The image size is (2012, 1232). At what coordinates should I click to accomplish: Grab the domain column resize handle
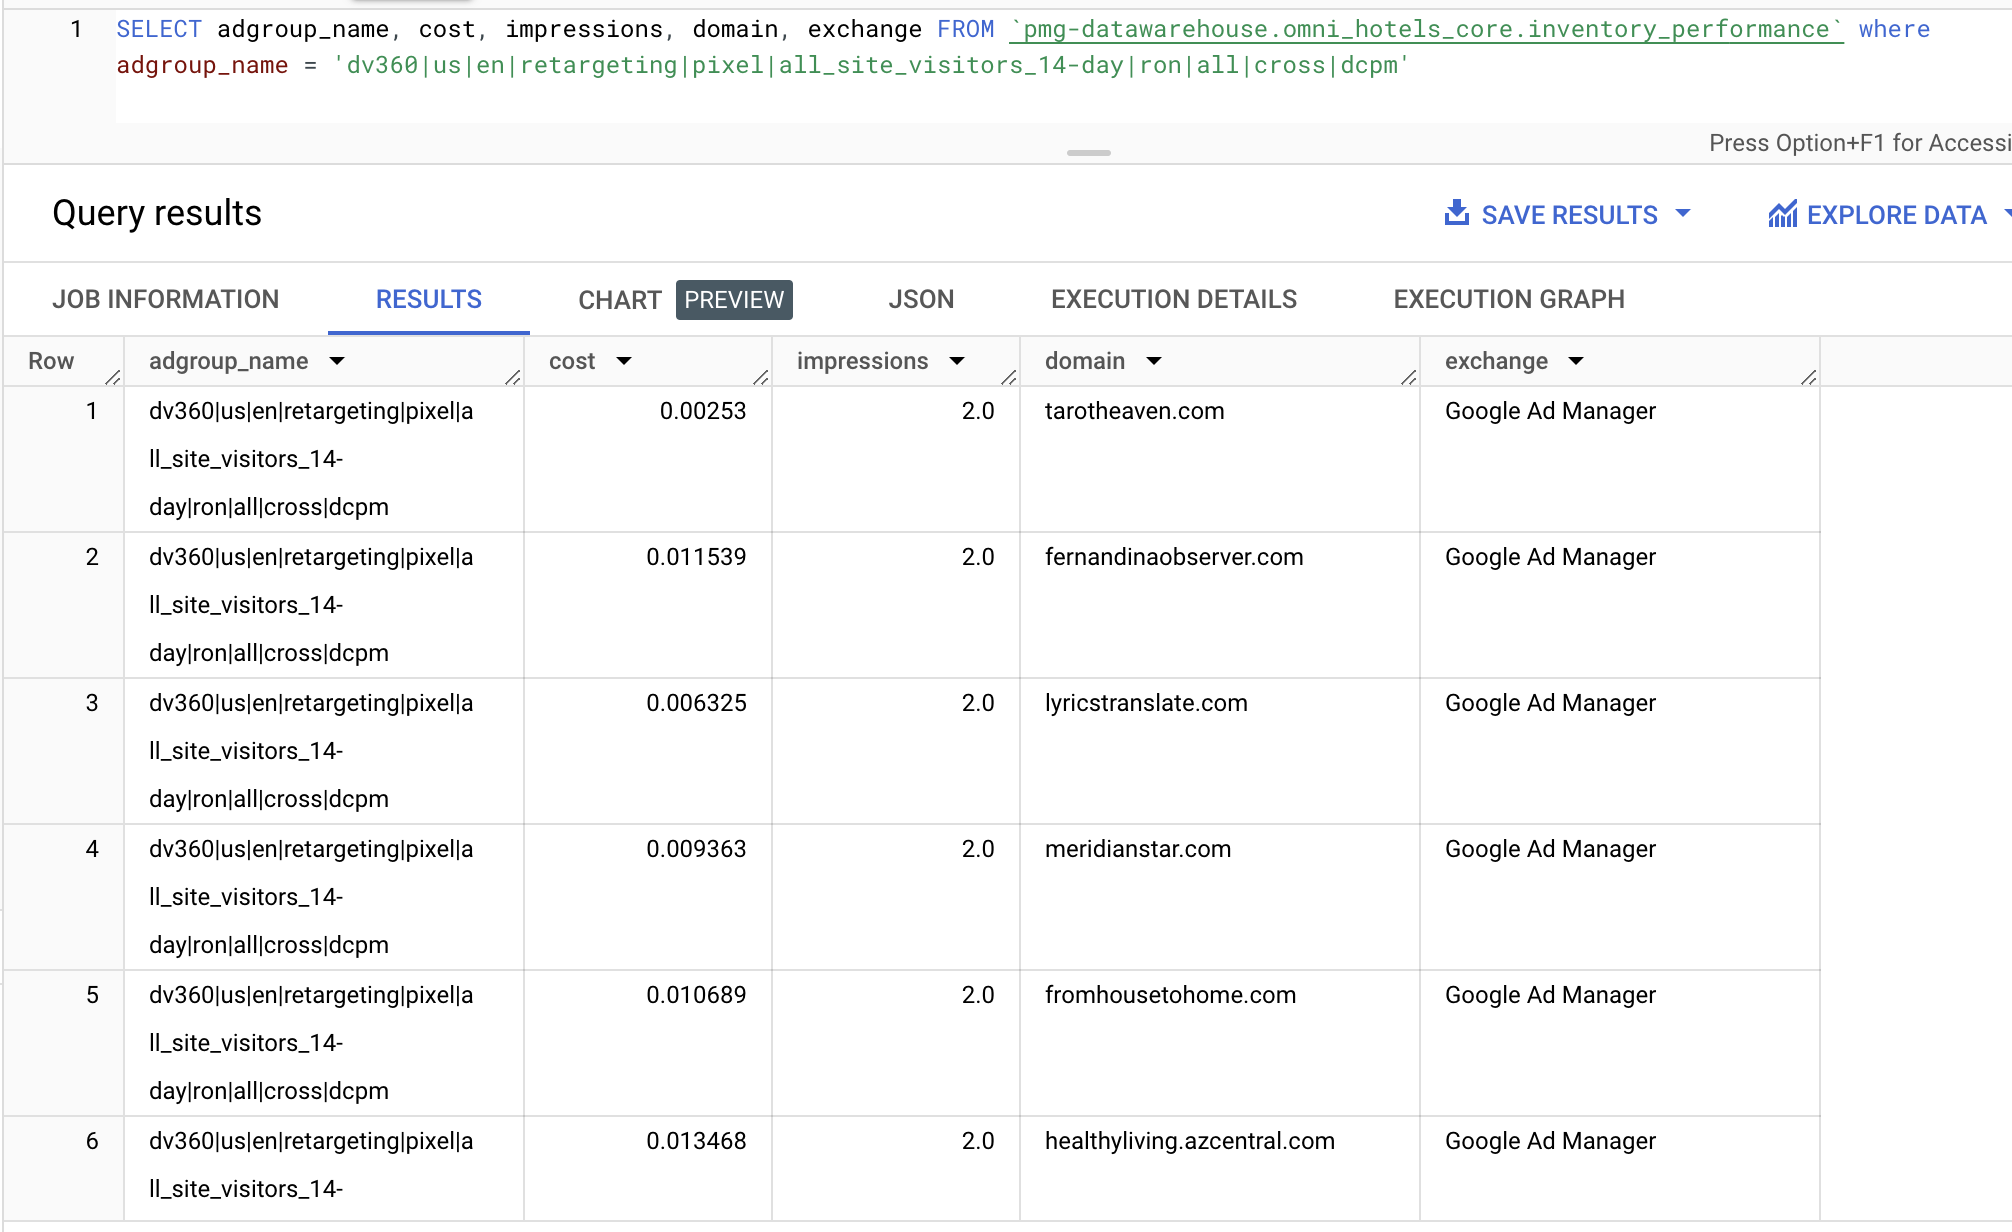pos(1409,377)
